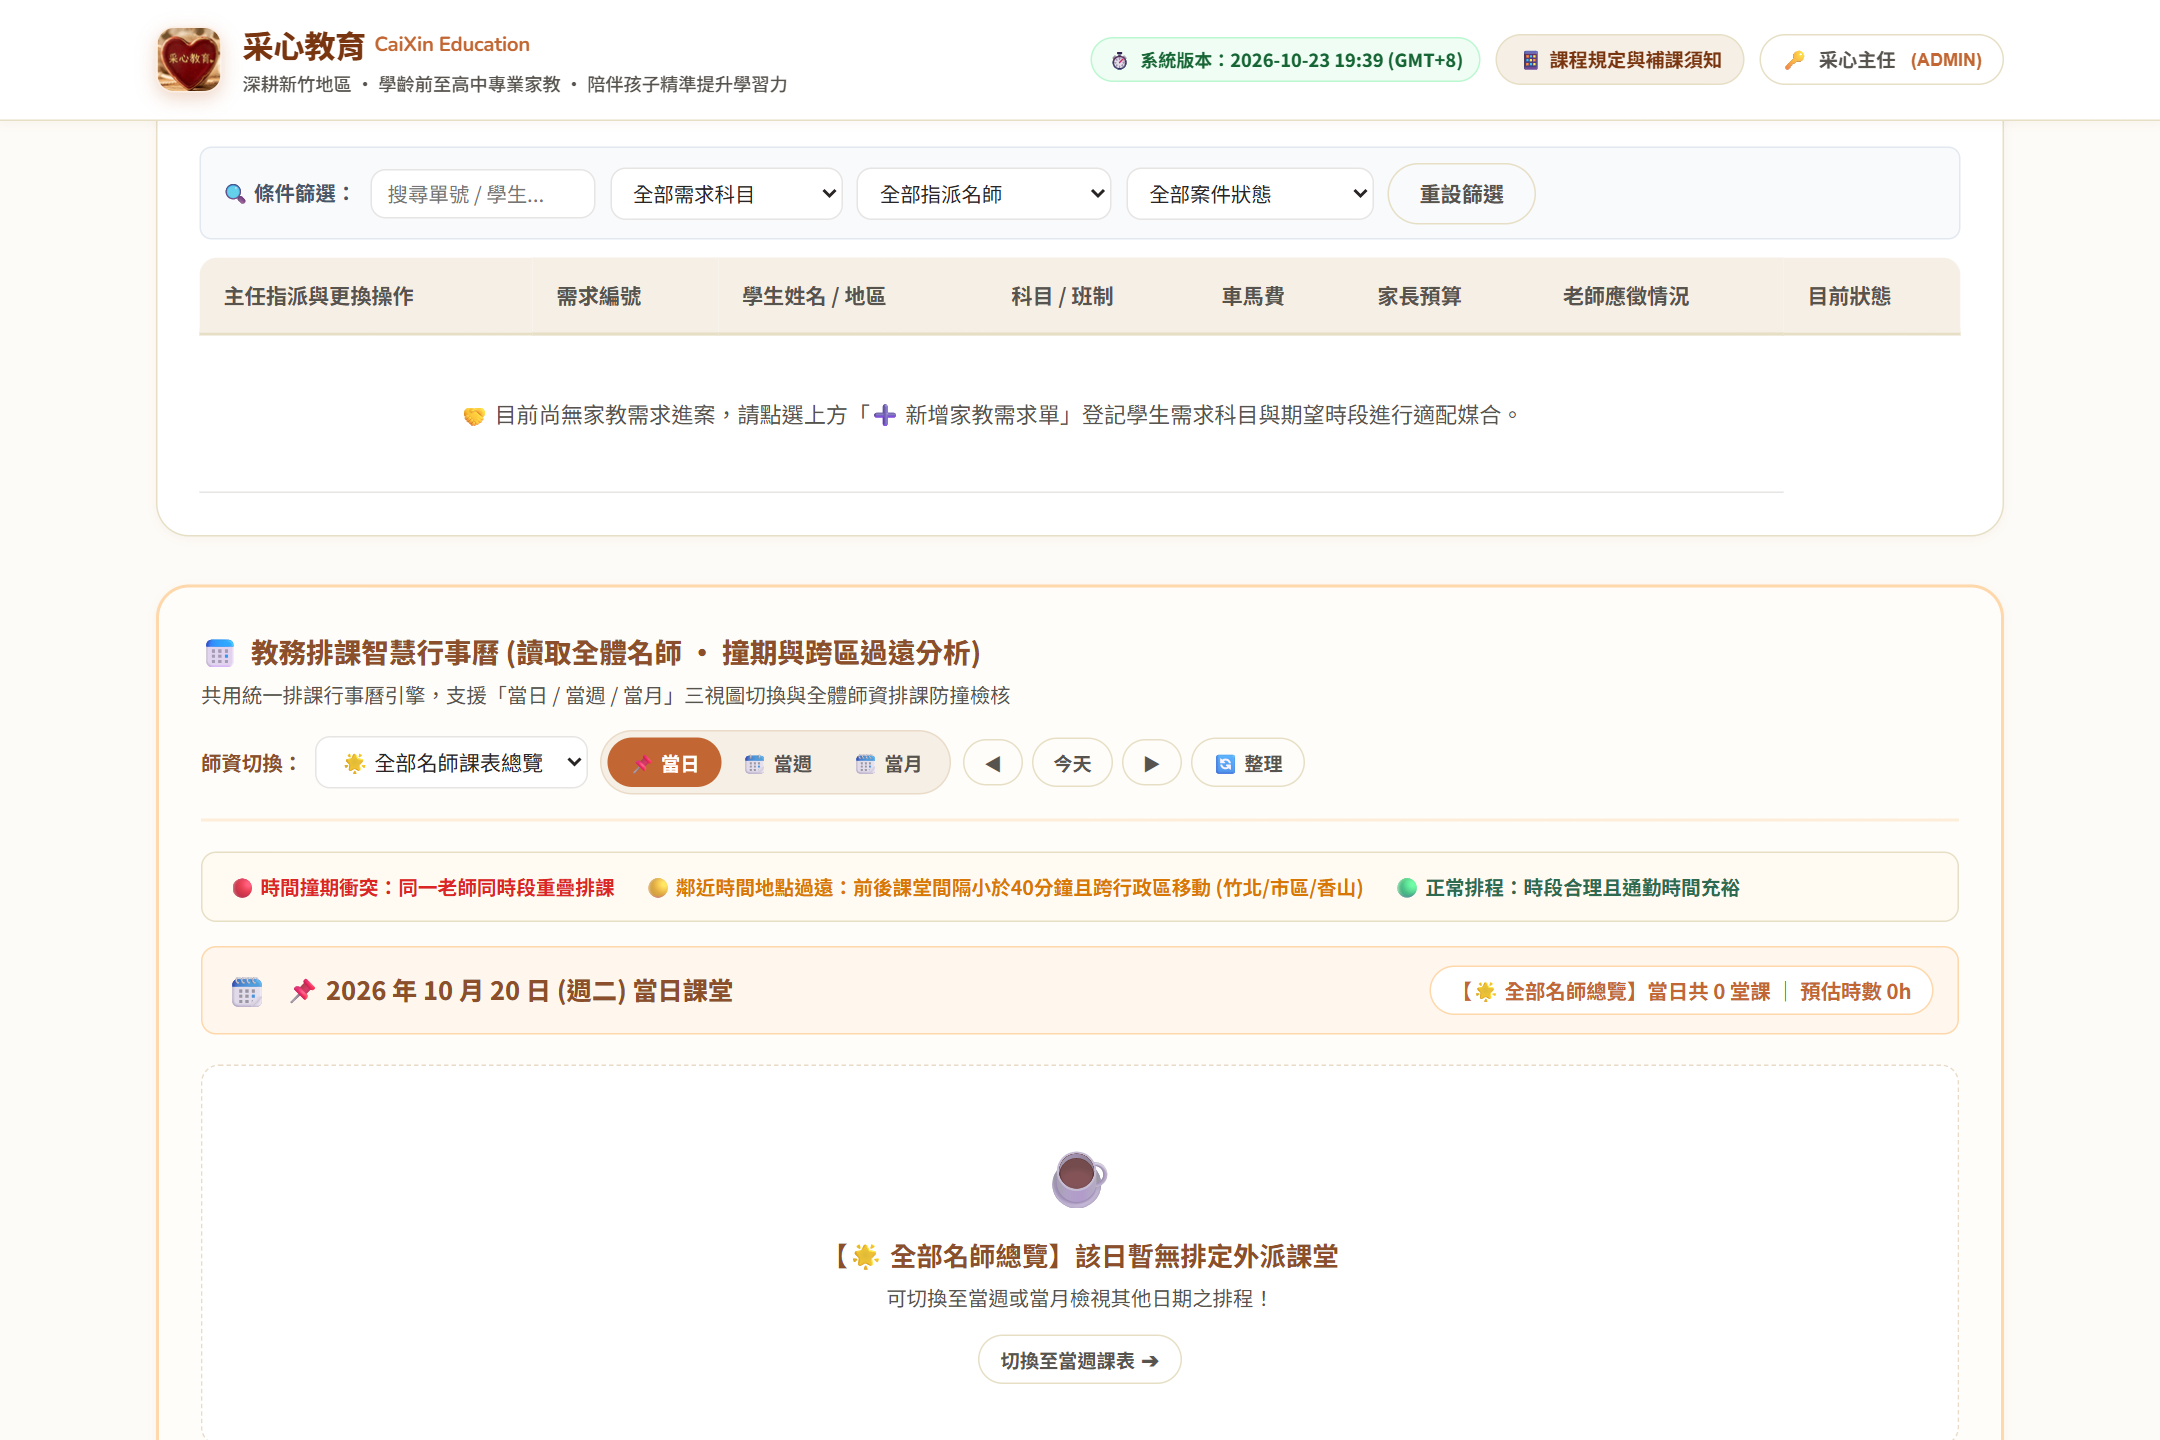Viewport: 2160px width, 1440px height.
Task: Click the magnifier icon next to 條件篩選
Action: point(235,194)
